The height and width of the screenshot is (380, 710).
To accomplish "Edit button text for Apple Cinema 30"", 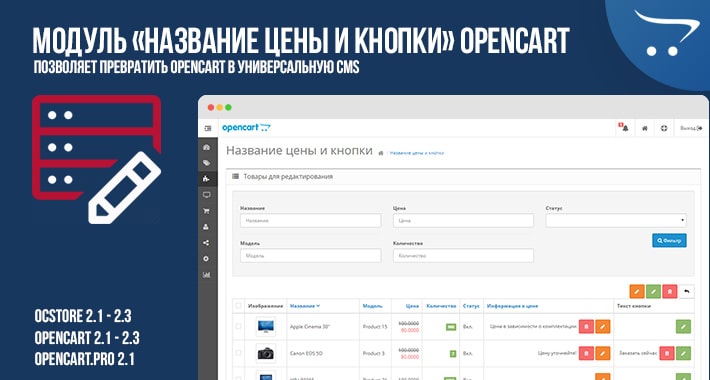I will click(x=683, y=326).
